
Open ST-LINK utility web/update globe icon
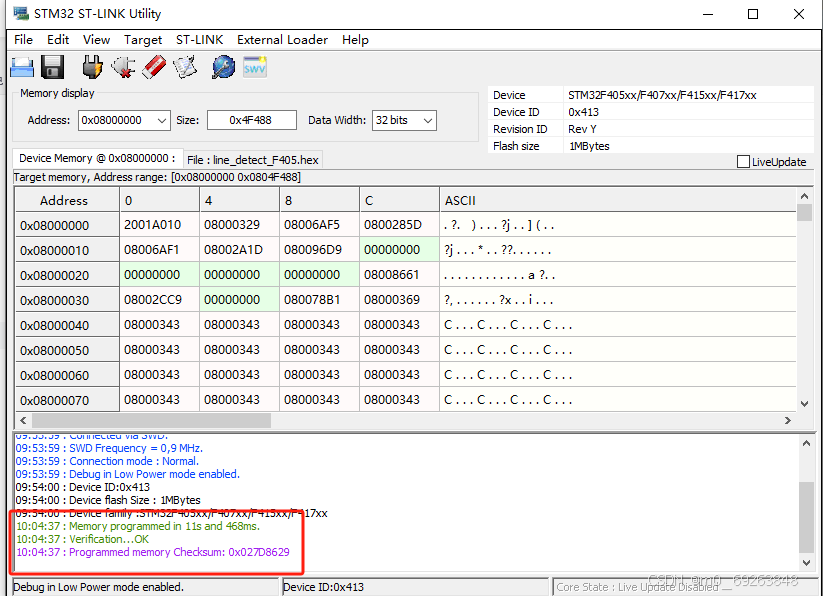[x=224, y=67]
